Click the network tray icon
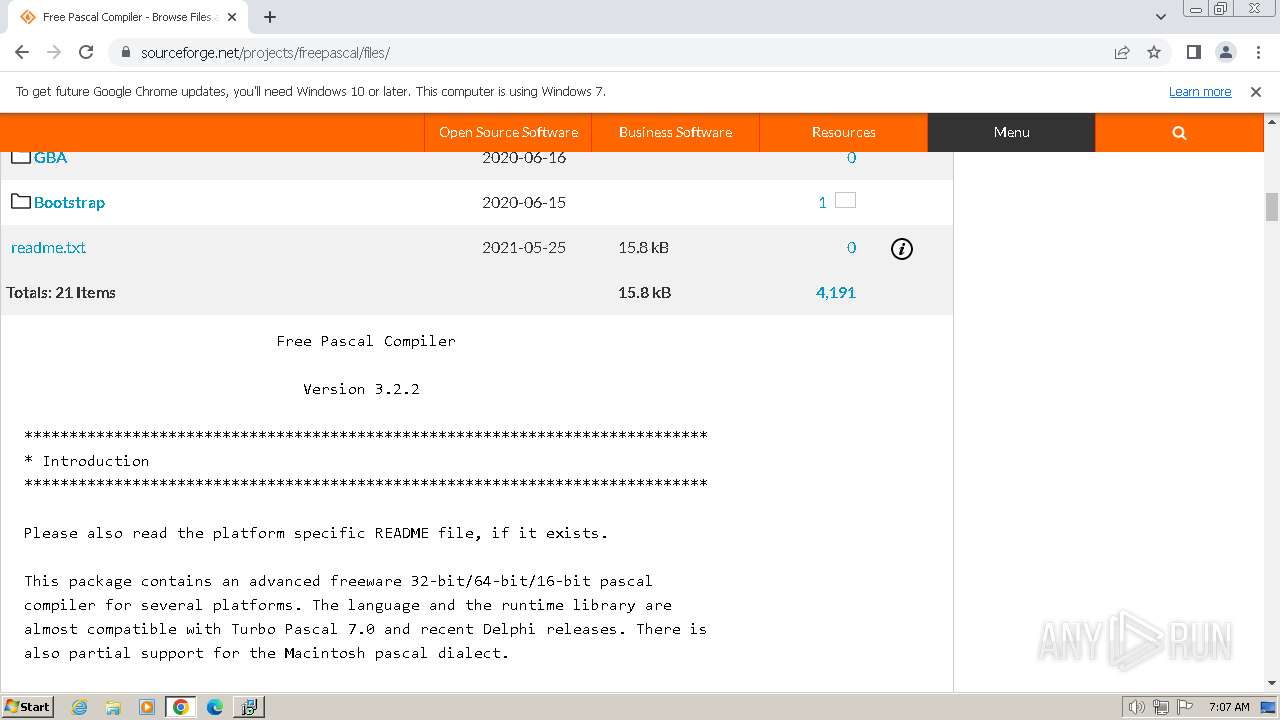The width and height of the screenshot is (1280, 720). pyautogui.click(x=1160, y=707)
